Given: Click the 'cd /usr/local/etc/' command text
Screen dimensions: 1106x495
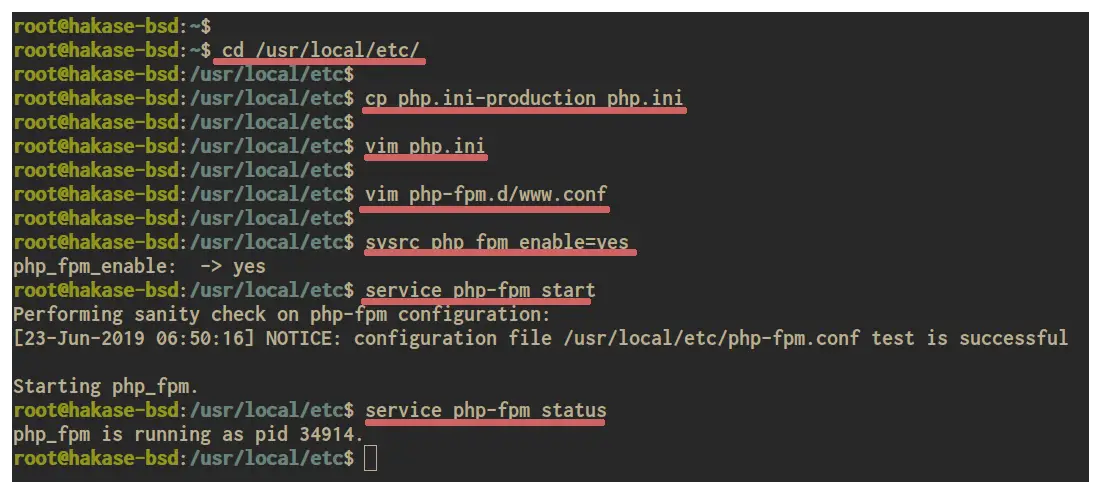Looking at the screenshot, I should tap(321, 50).
